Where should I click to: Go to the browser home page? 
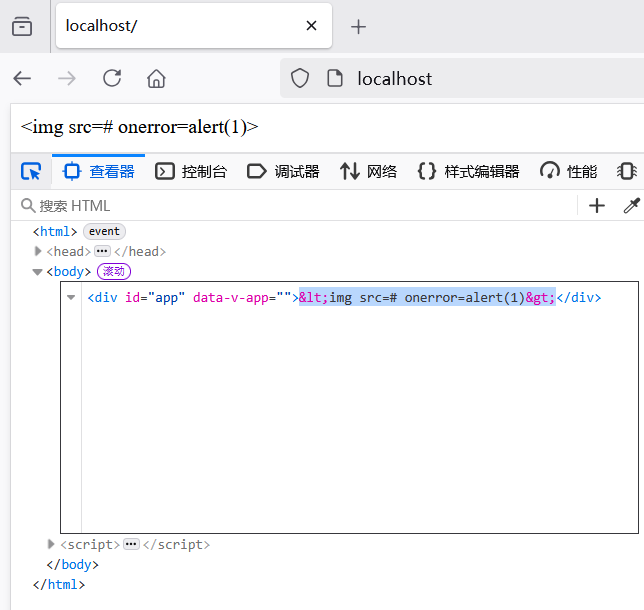[x=156, y=78]
